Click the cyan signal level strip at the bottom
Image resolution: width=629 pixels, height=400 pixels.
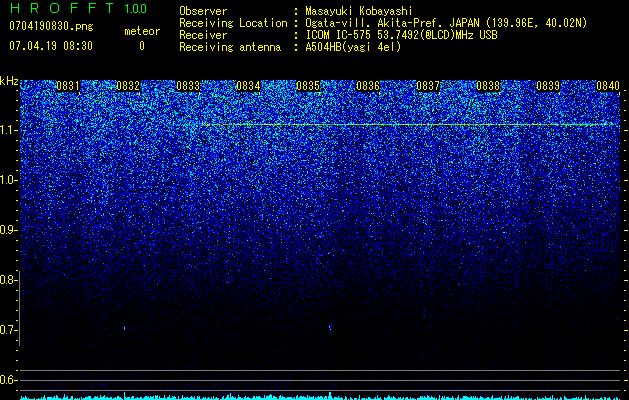pyautogui.click(x=321, y=397)
